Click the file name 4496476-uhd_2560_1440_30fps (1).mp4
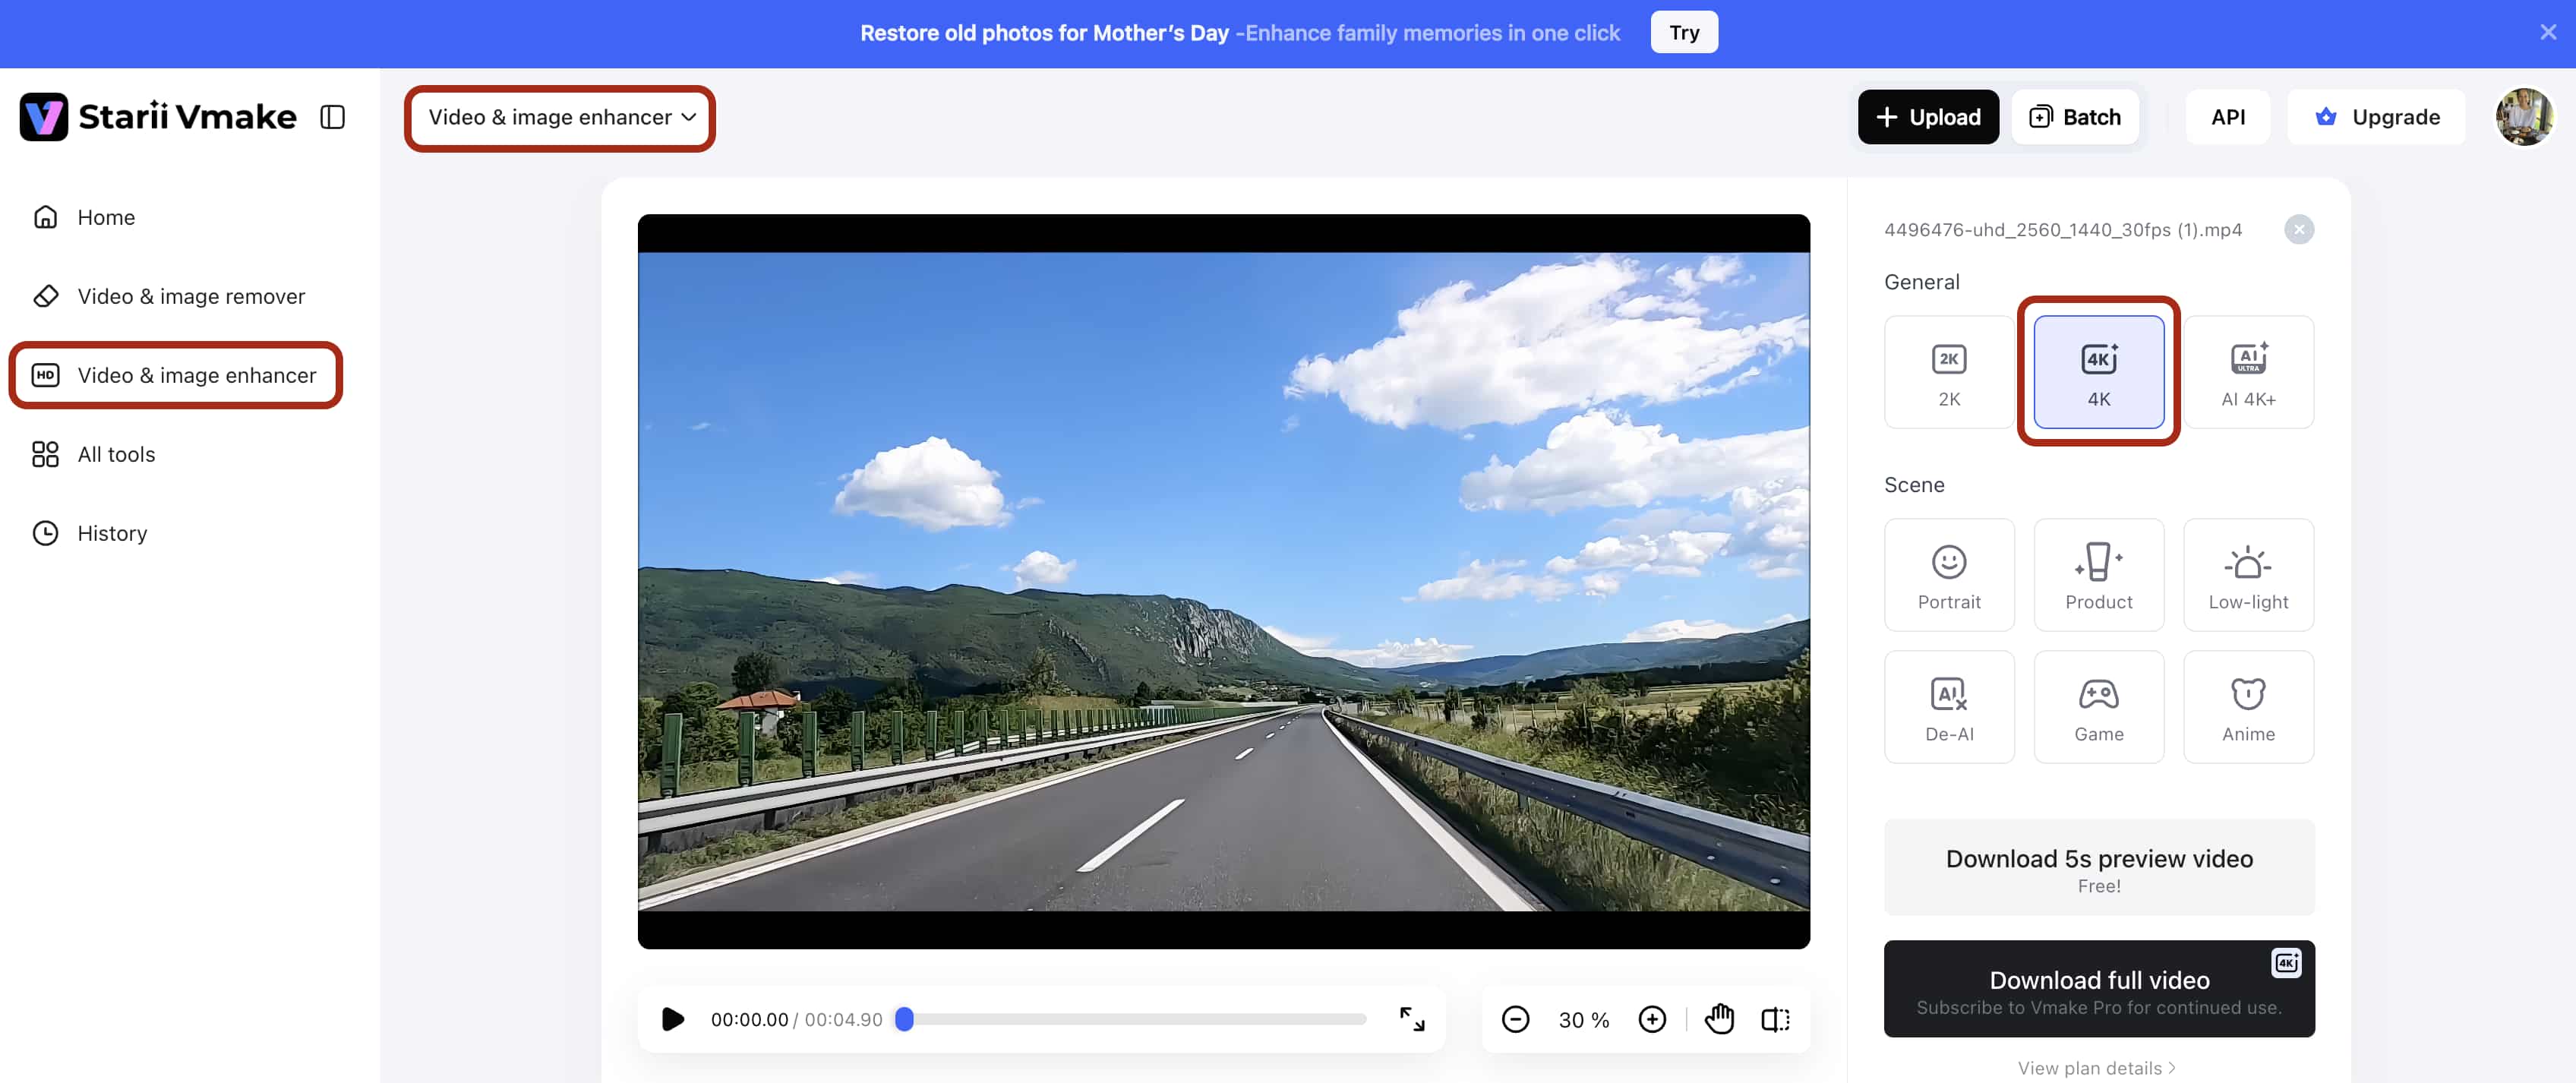 pyautogui.click(x=2062, y=230)
